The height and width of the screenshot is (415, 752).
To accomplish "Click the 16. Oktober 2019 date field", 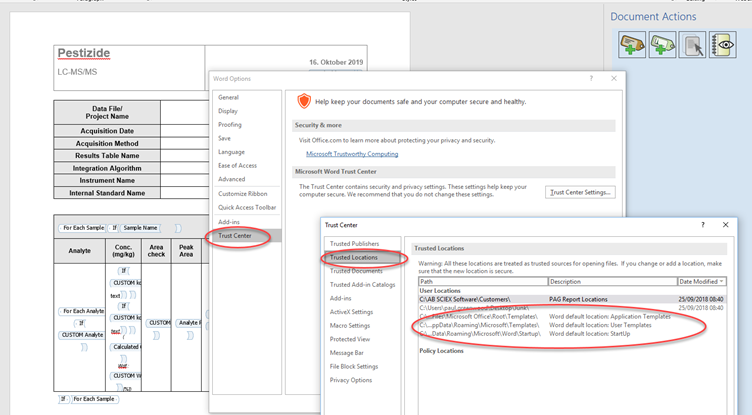I will [x=336, y=62].
